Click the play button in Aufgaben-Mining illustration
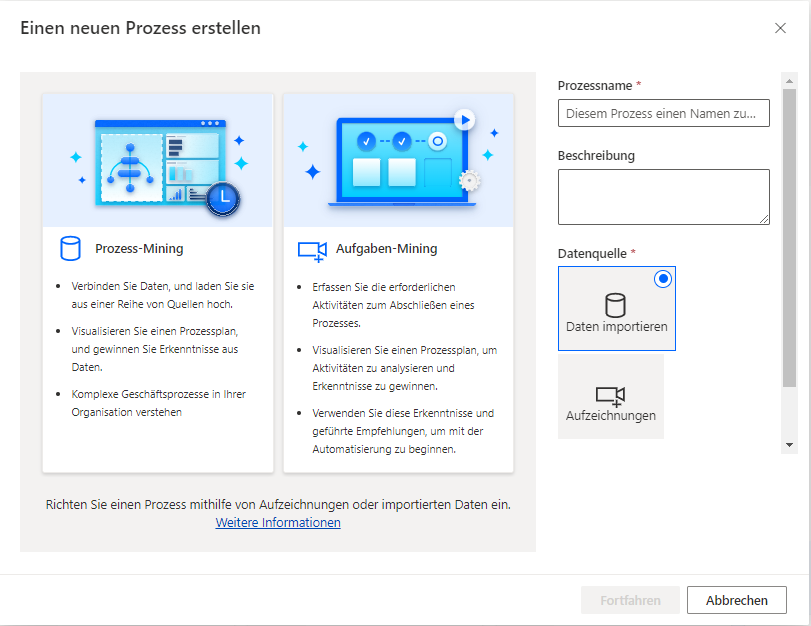 click(463, 120)
